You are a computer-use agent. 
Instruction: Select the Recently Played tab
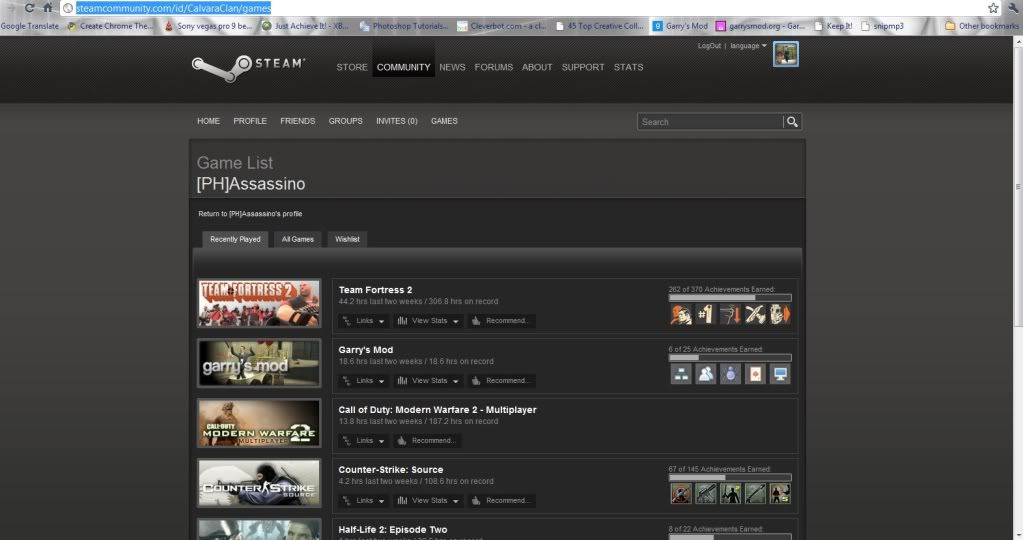point(235,239)
